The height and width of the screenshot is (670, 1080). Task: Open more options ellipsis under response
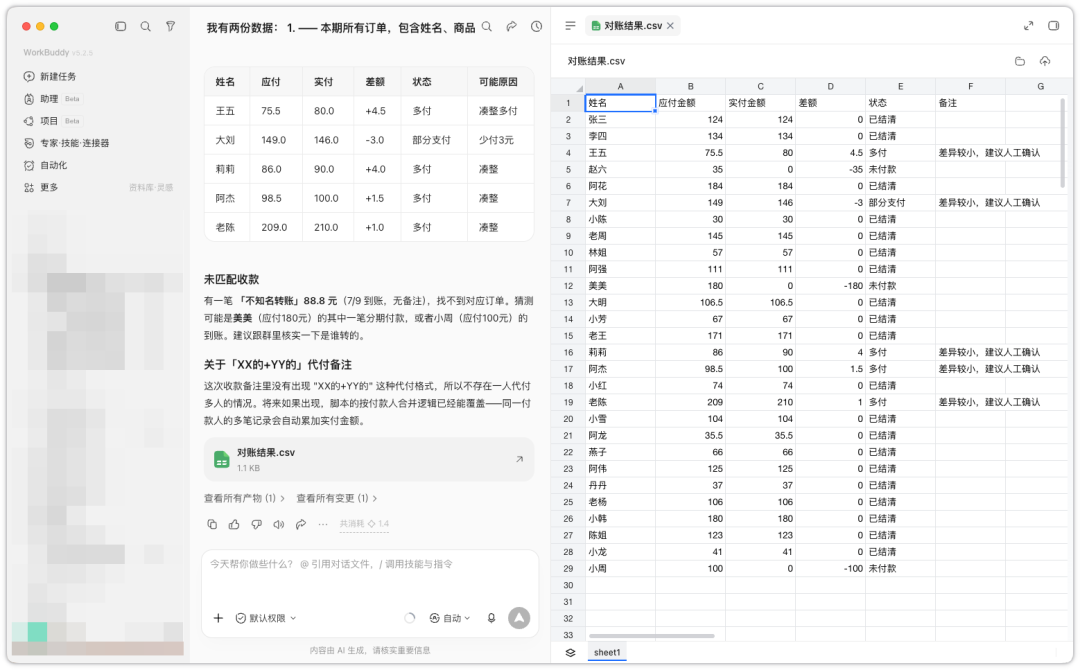click(x=323, y=525)
